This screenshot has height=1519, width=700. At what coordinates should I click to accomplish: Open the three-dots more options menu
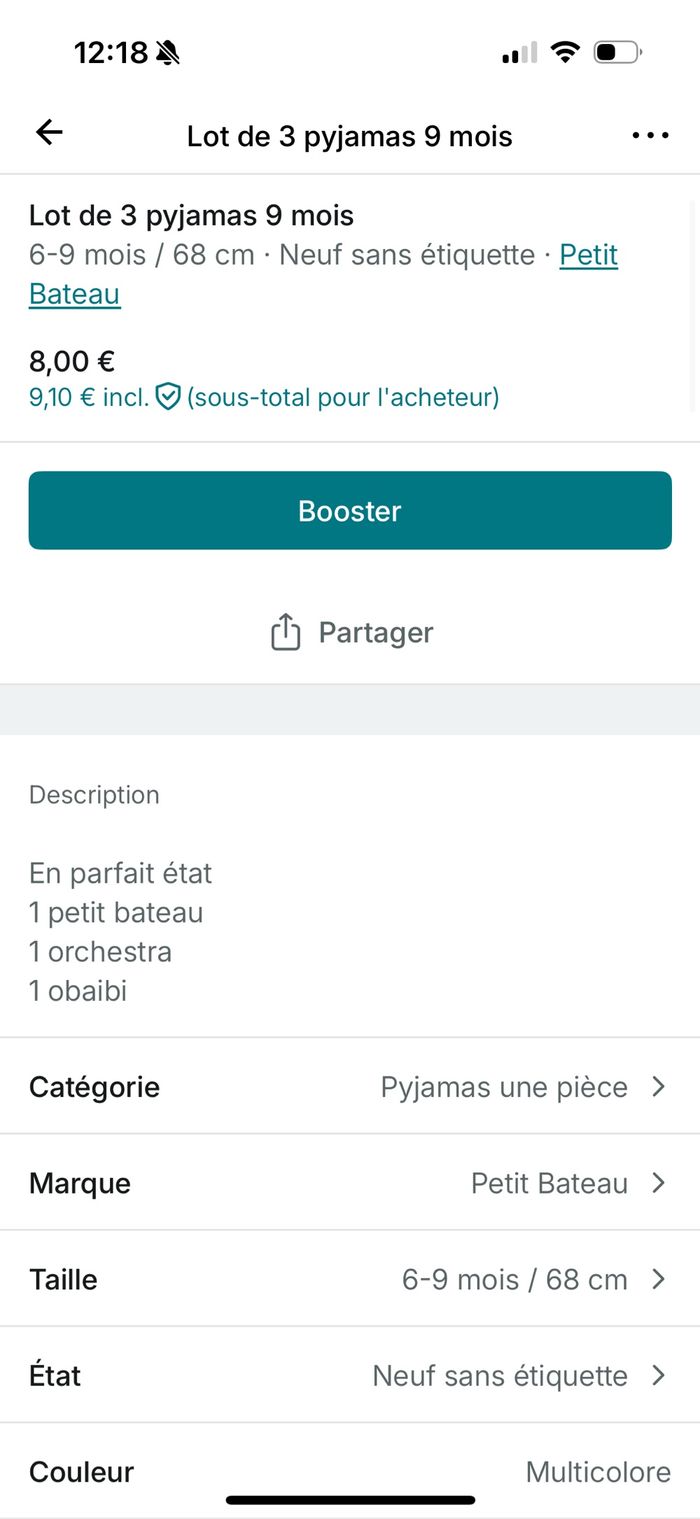(x=650, y=135)
